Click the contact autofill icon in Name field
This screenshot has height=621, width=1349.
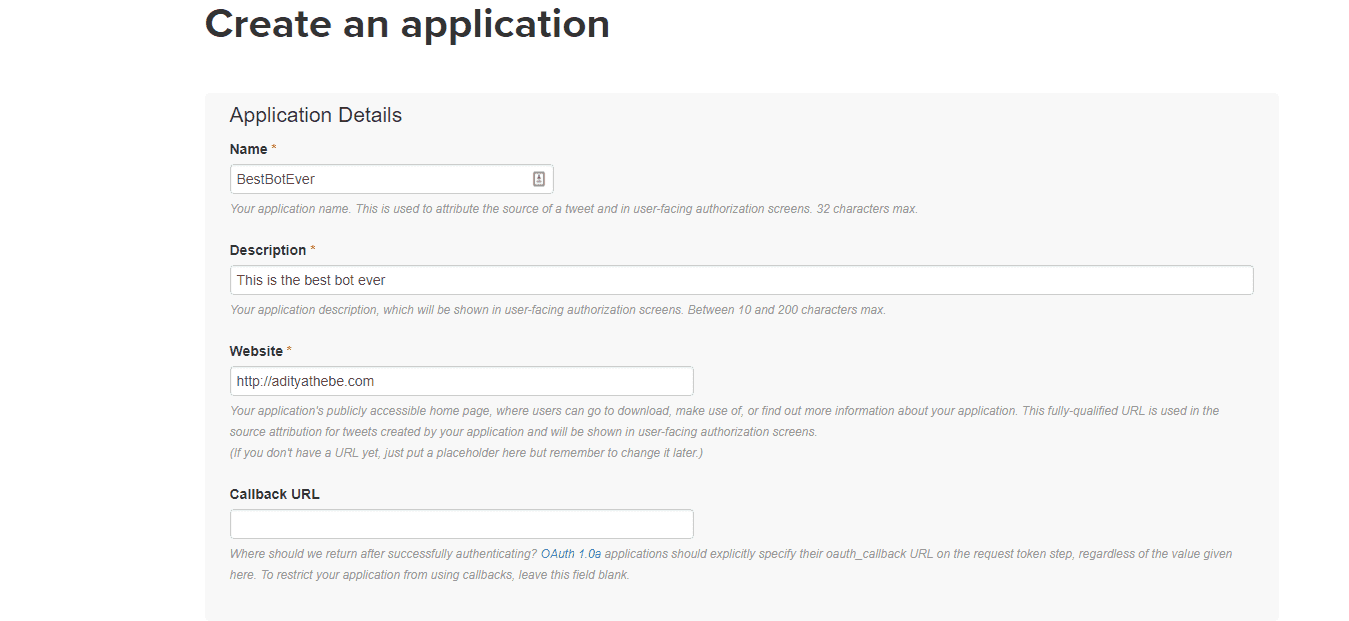point(538,179)
